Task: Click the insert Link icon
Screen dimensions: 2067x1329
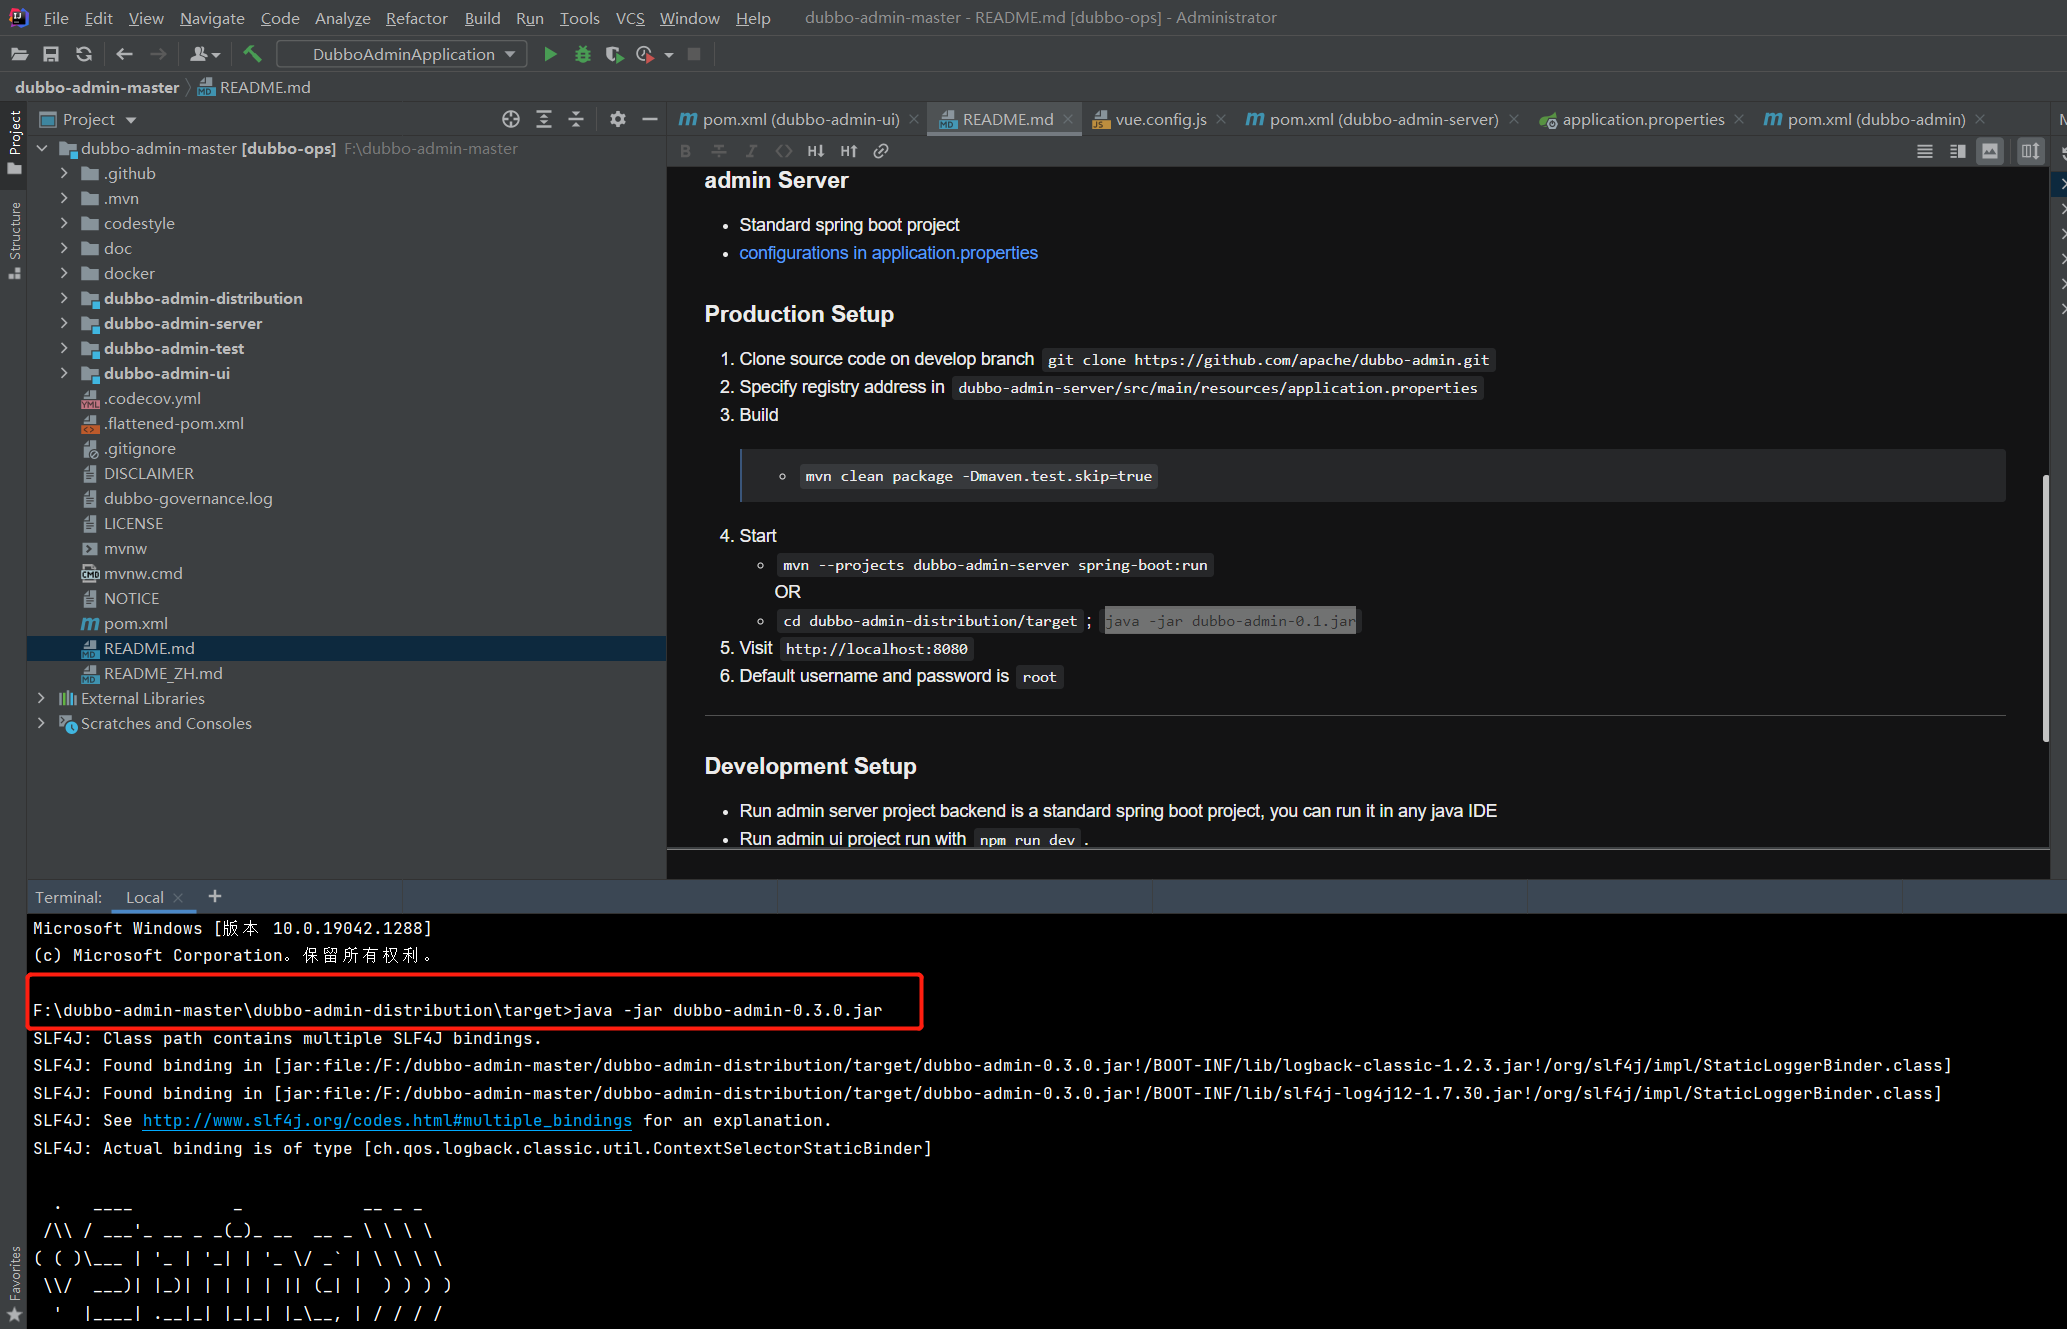Action: [881, 151]
